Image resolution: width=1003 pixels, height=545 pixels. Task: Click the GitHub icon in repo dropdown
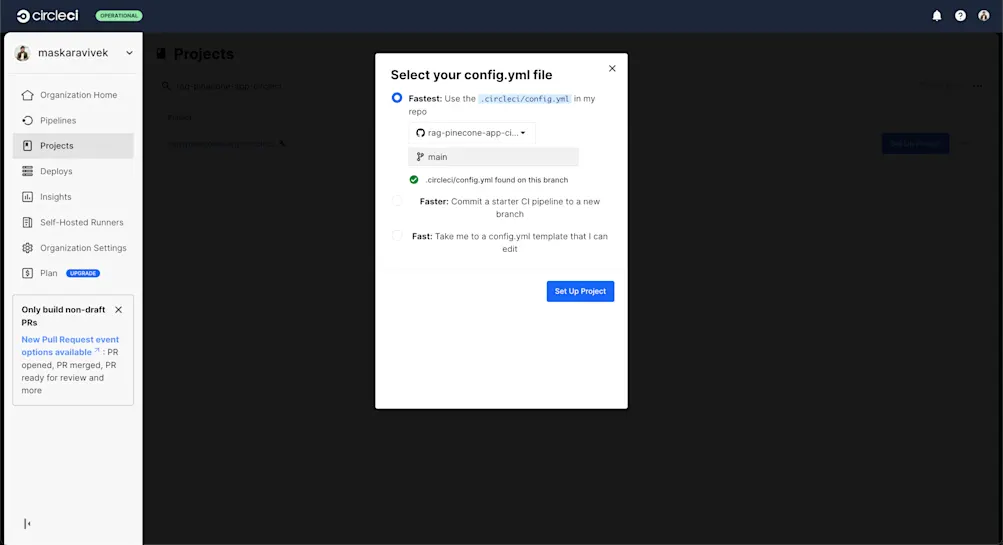click(x=420, y=133)
